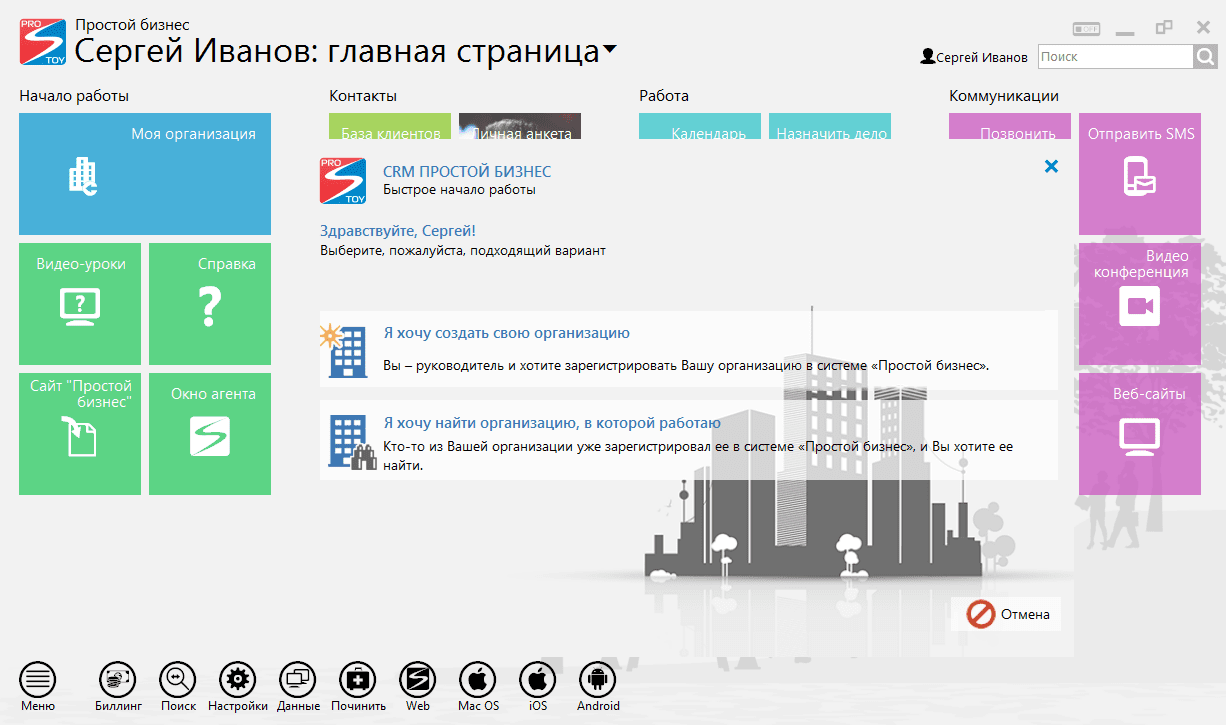This screenshot has height=725, width=1226.
Task: Open the Справка help tile
Action: (x=210, y=304)
